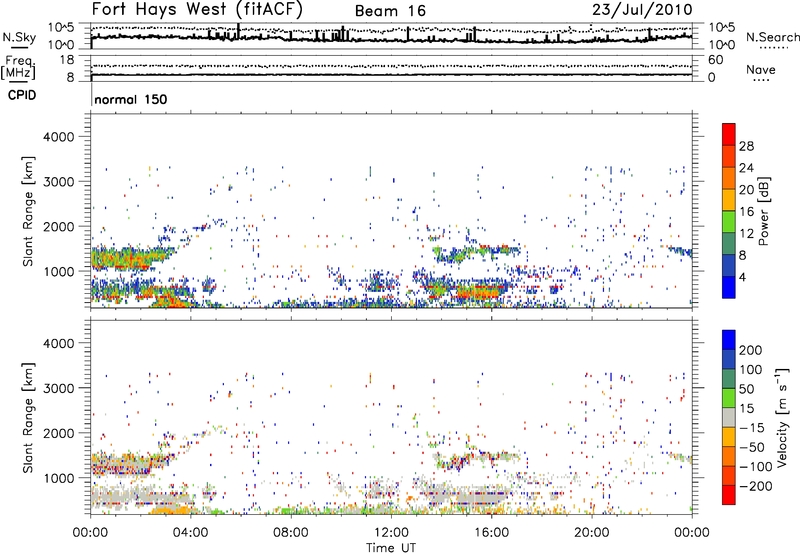
Task: Click the 'normal 150' CPID text
Action: click(x=131, y=99)
